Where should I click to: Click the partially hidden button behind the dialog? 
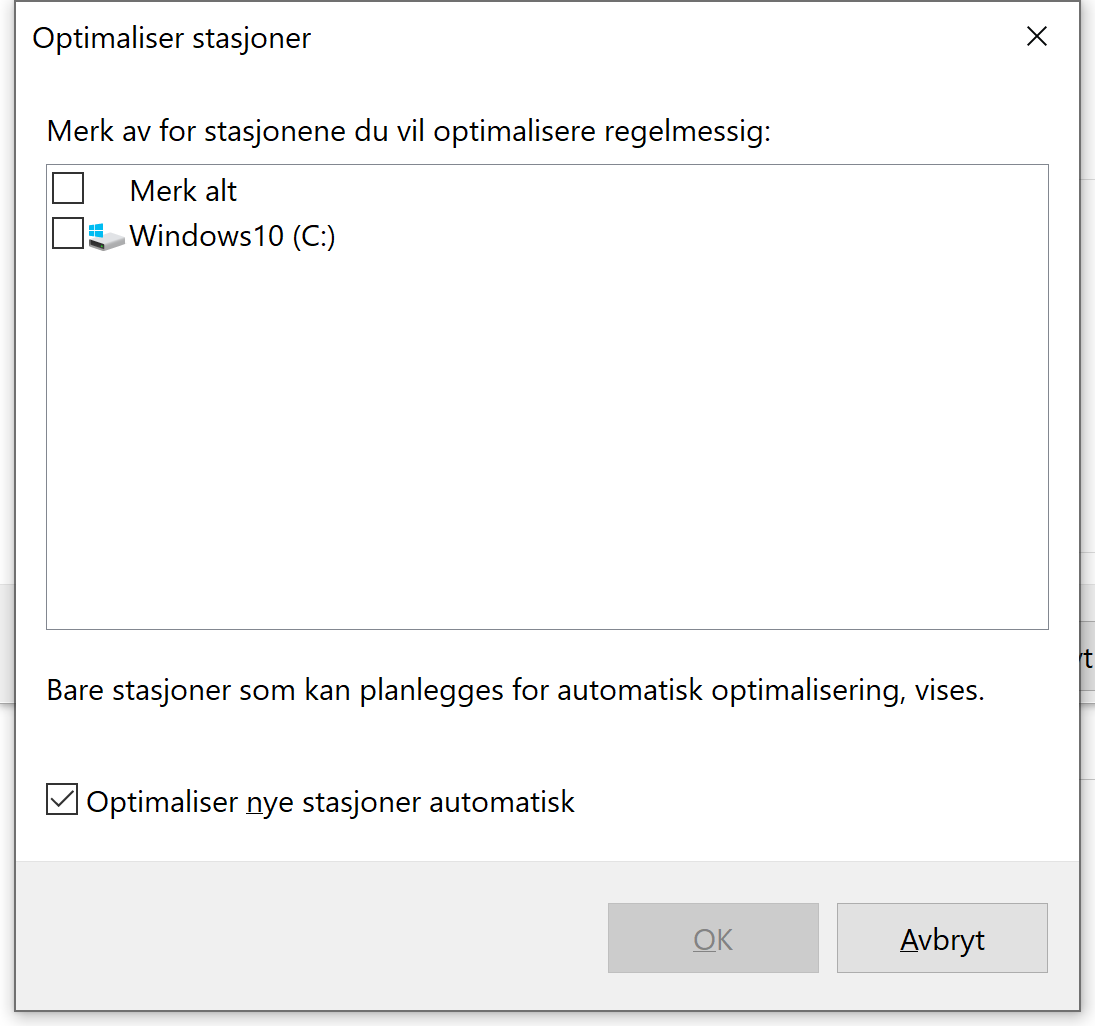click(1088, 658)
